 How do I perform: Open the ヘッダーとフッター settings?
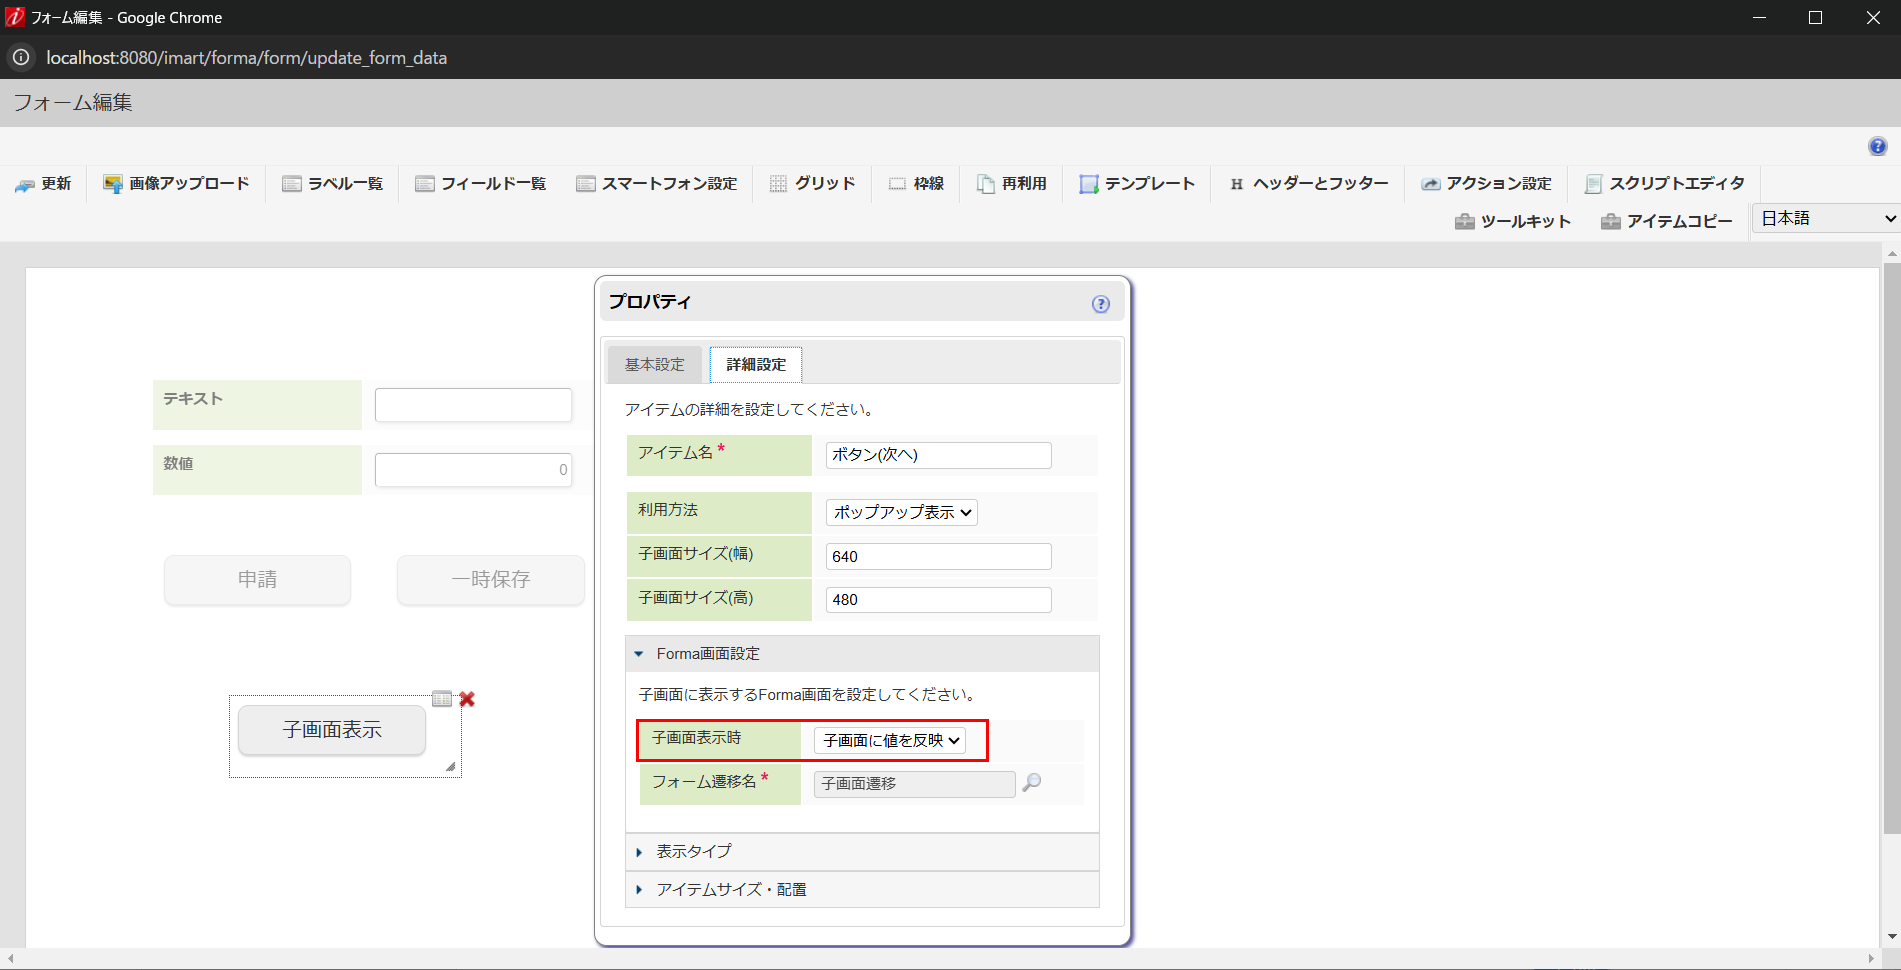coord(1307,183)
